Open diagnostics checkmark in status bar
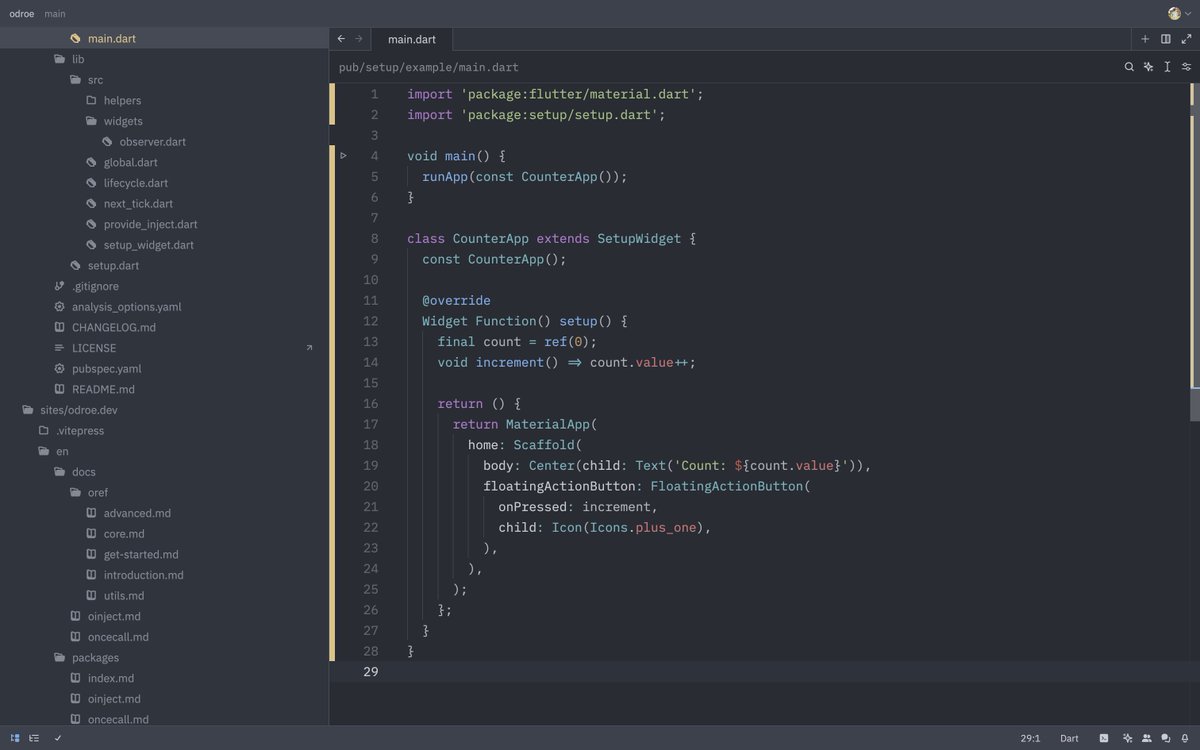 pyautogui.click(x=58, y=738)
